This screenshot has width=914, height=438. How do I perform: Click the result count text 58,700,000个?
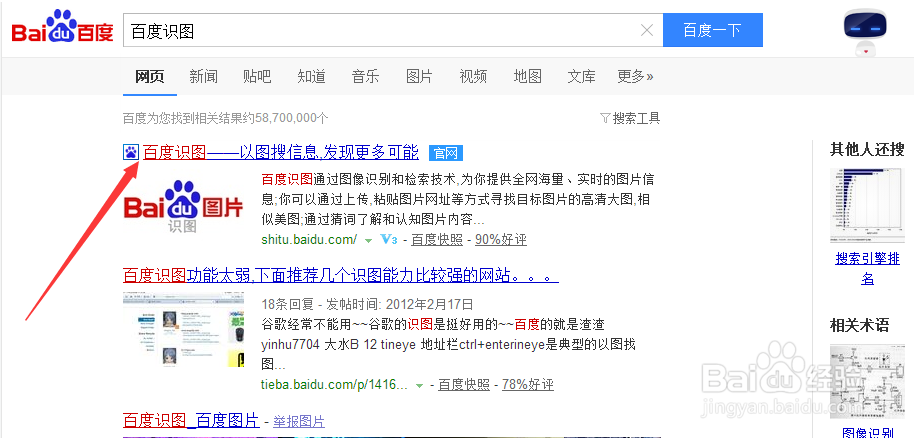pos(291,118)
